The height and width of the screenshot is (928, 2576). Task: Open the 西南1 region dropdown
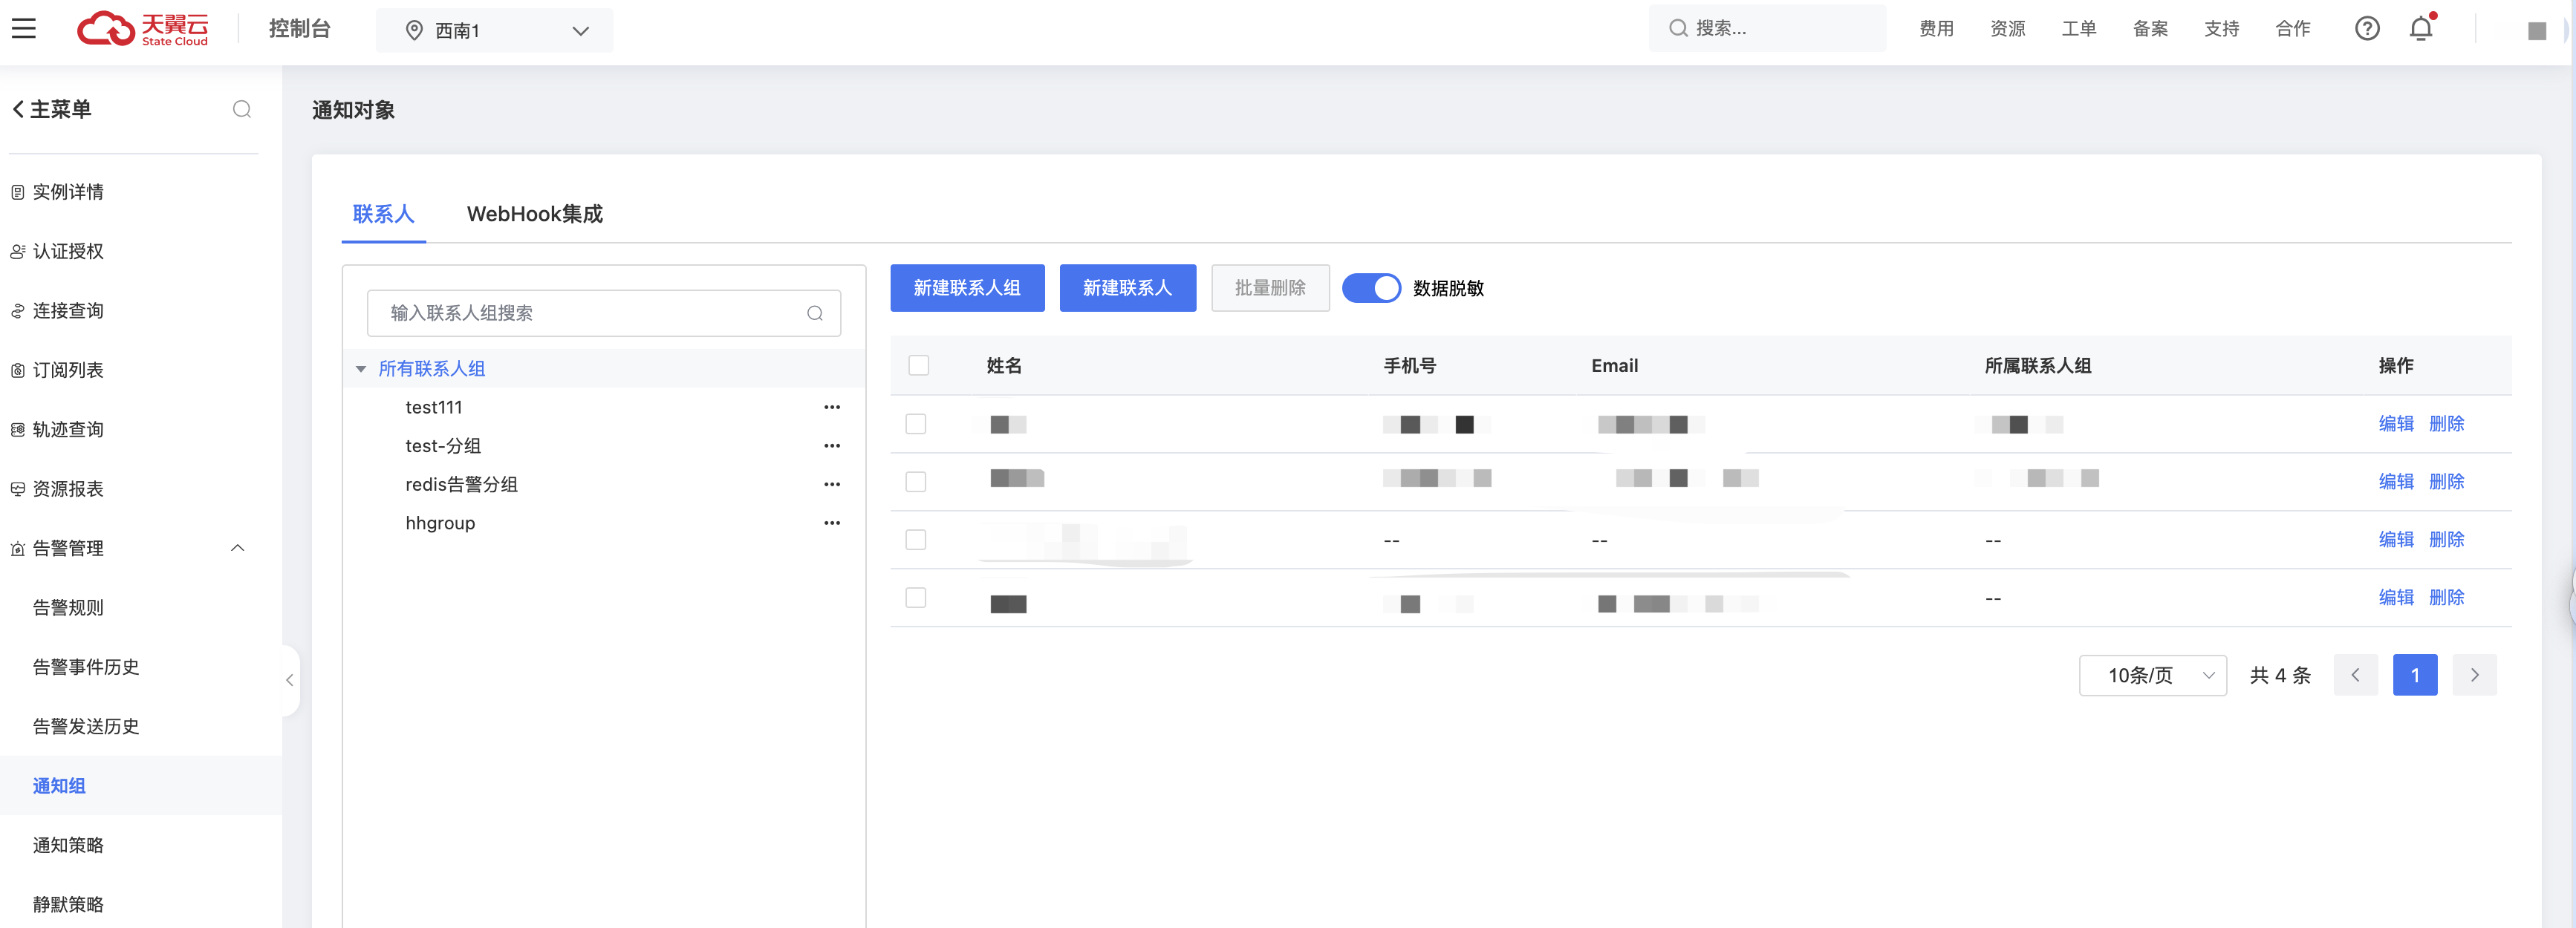coord(494,31)
